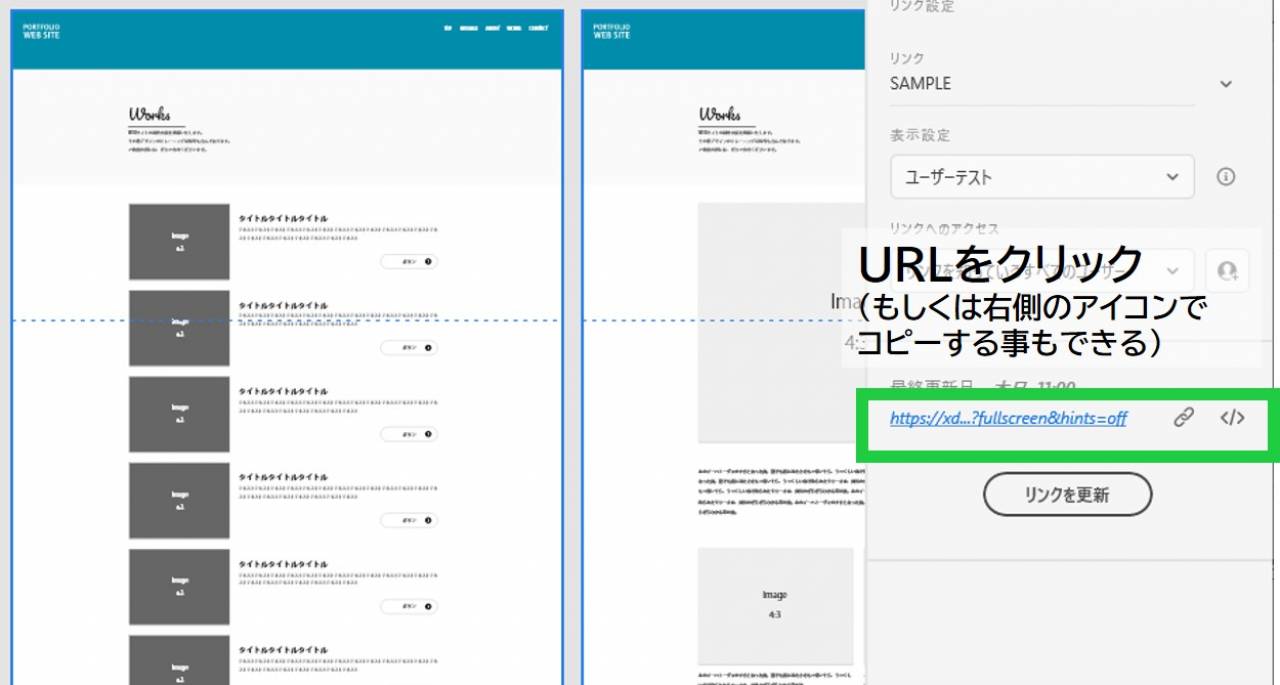Open the https://xd...?fullscreen&hints=off URL
Viewport: 1280px width, 685px height.
1008,419
